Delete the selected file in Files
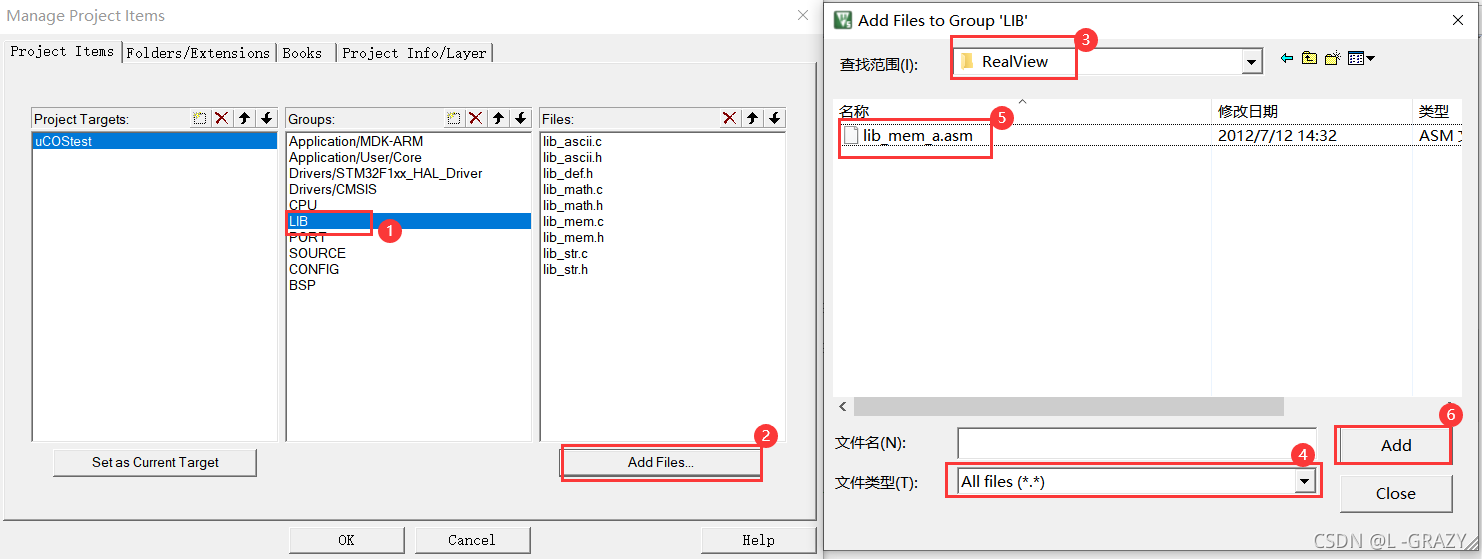The width and height of the screenshot is (1482, 559). coord(730,118)
